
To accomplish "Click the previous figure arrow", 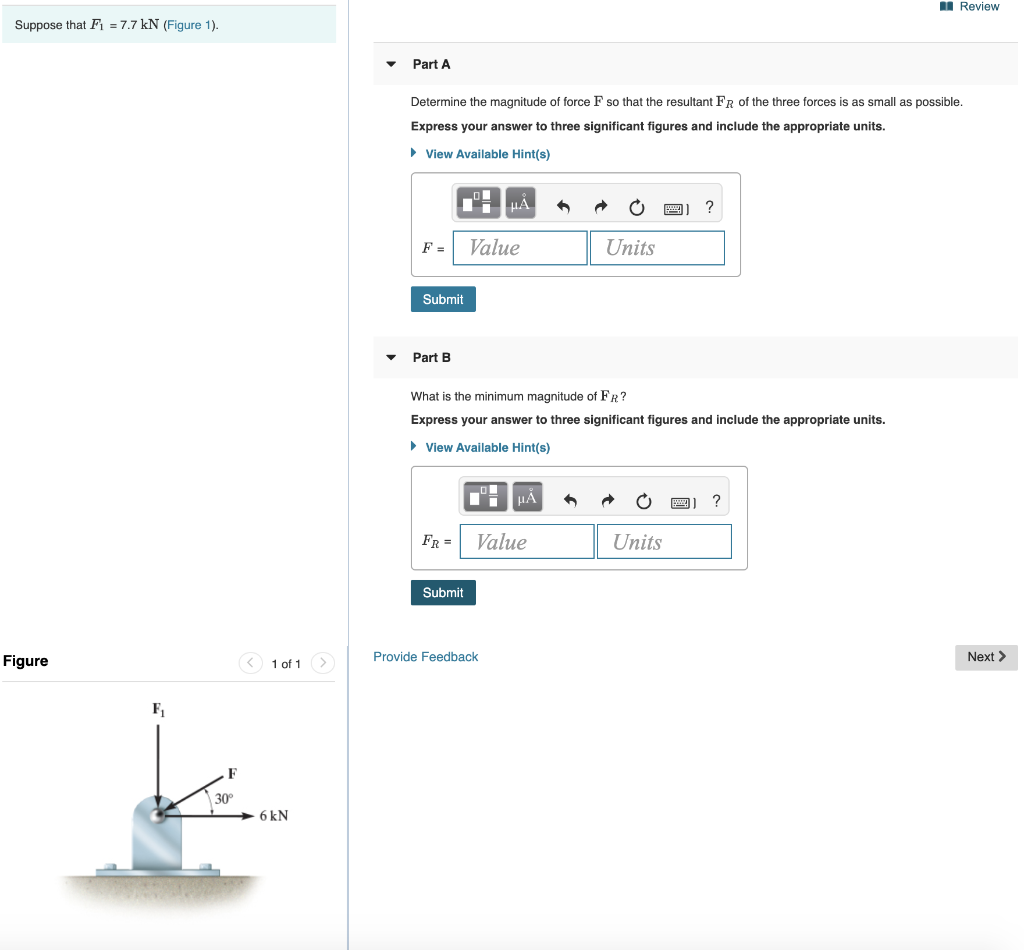I will (x=250, y=662).
